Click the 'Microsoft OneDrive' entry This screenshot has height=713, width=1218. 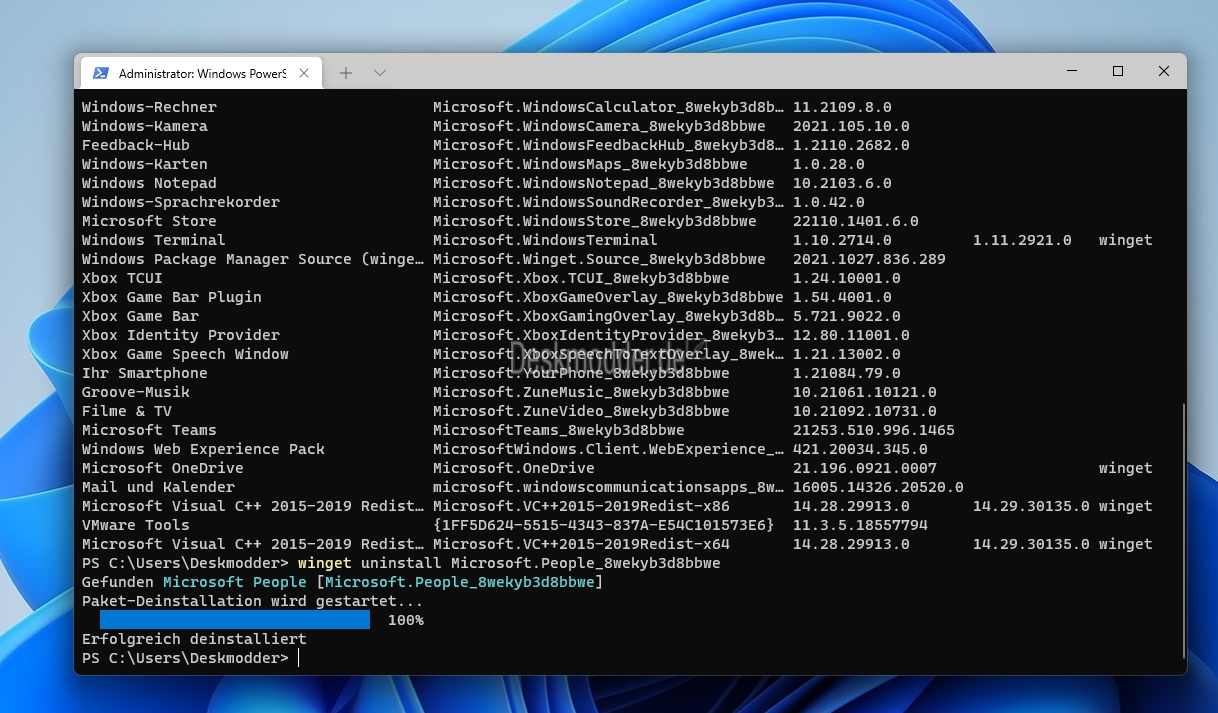[x=163, y=468]
